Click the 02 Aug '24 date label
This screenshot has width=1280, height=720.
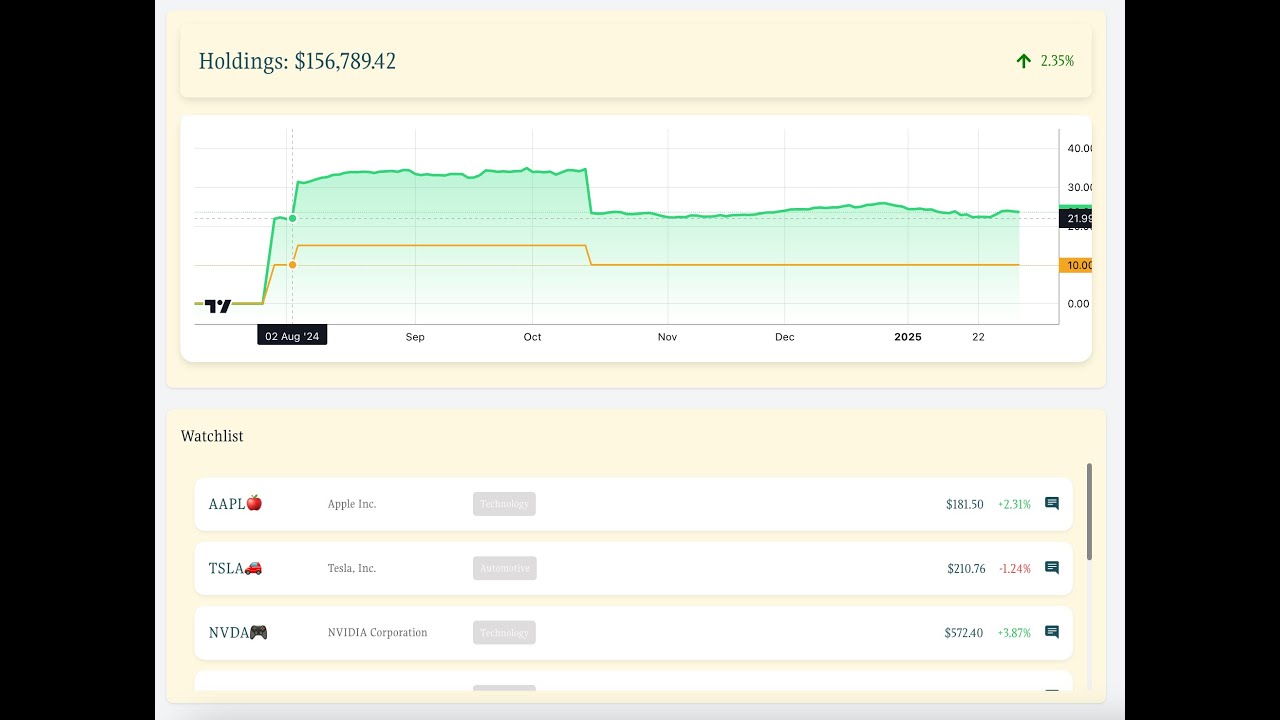click(x=292, y=336)
